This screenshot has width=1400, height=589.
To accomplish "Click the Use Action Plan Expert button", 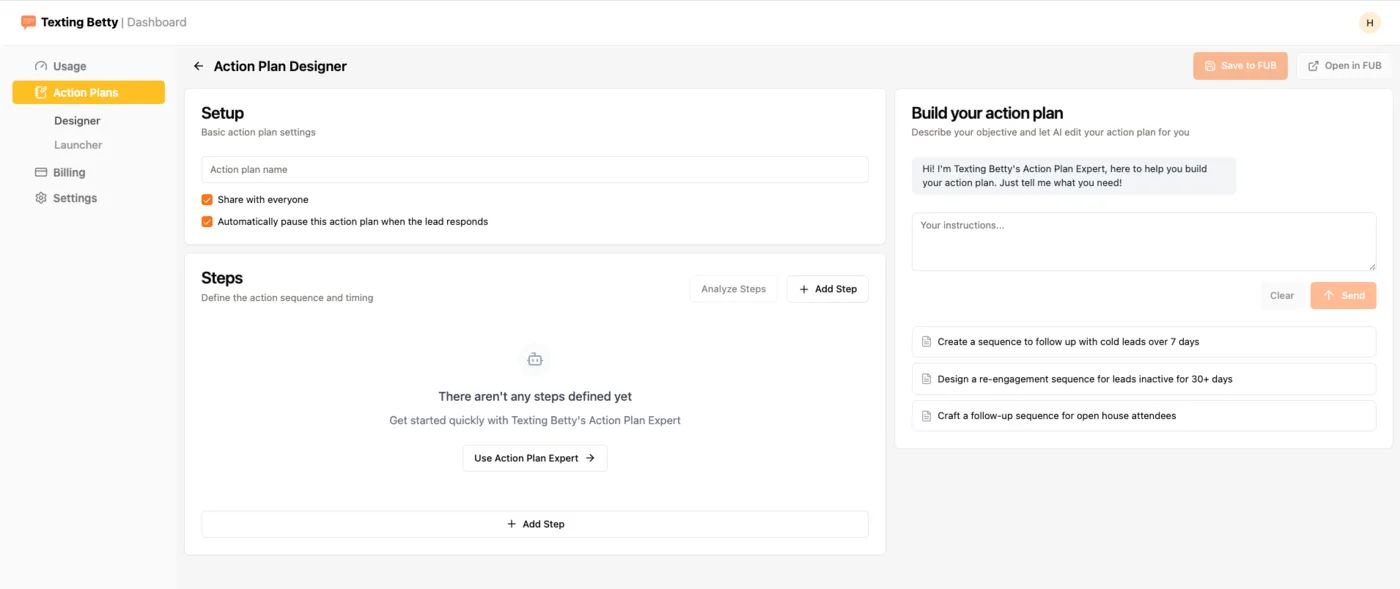I will point(535,458).
